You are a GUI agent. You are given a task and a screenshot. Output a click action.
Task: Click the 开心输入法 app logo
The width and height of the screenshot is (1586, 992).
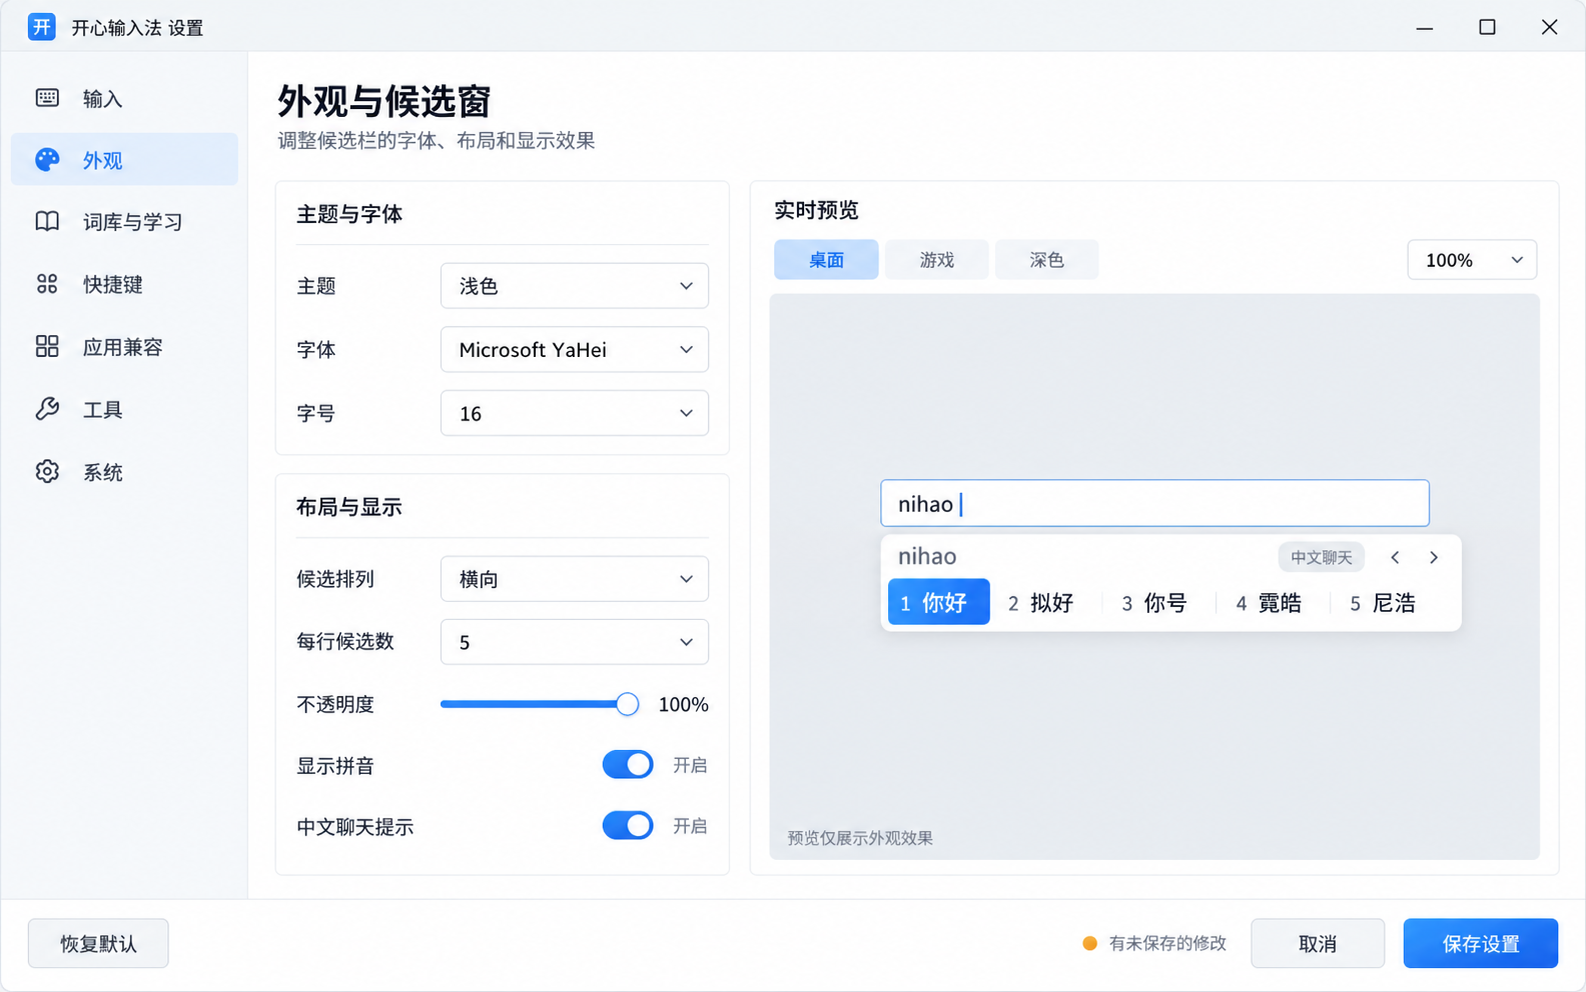41,27
